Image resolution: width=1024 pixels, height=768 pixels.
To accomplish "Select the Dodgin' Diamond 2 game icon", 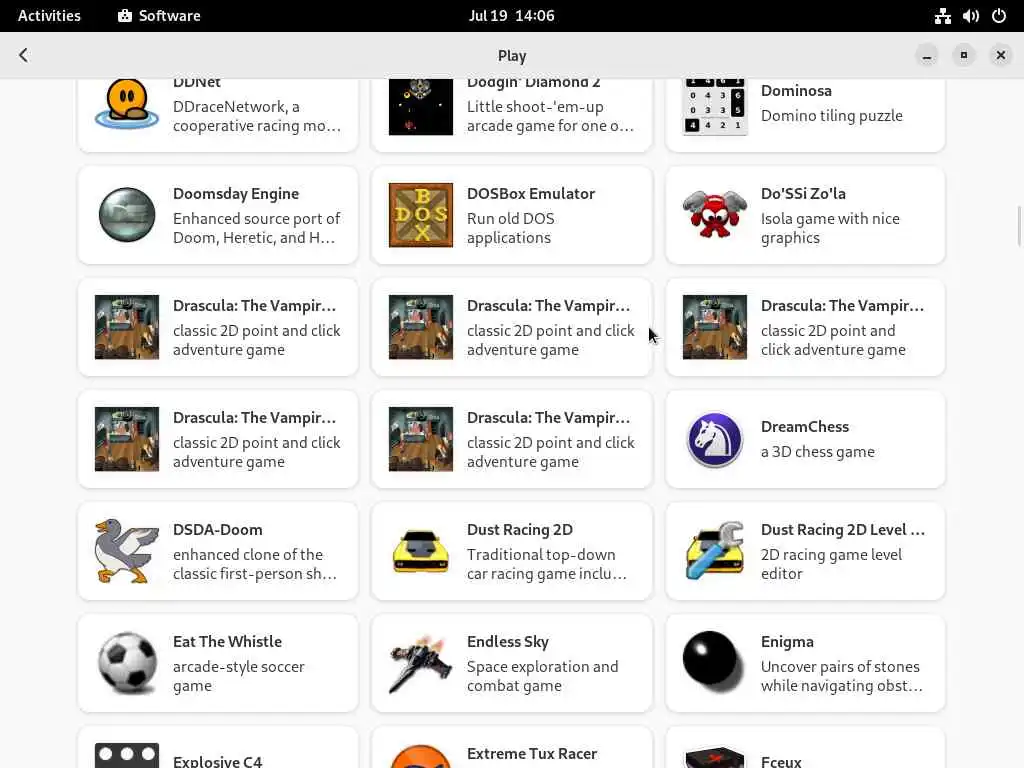I will pyautogui.click(x=421, y=107).
